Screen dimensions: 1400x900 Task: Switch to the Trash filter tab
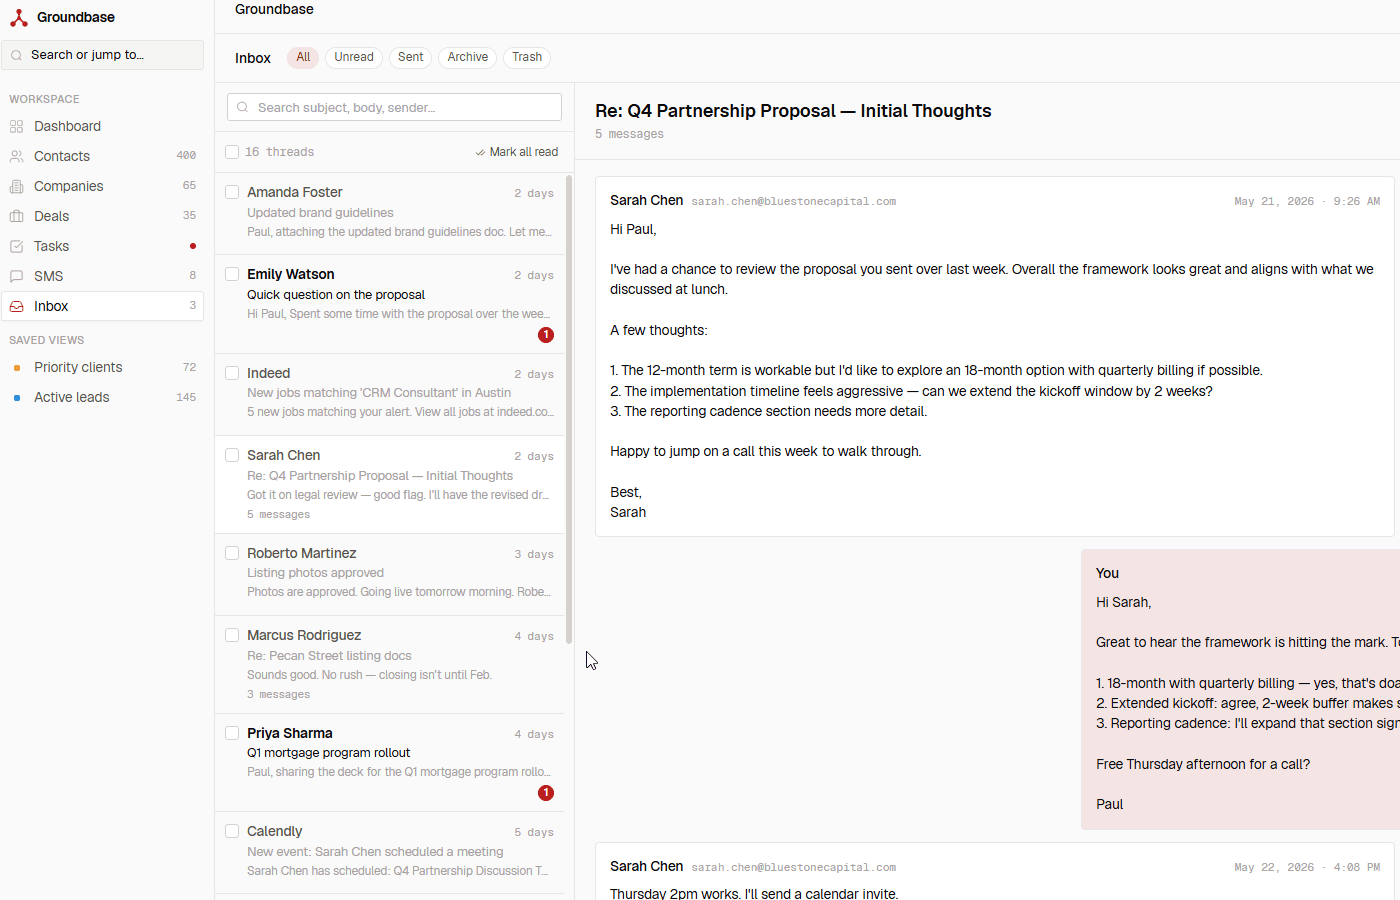tap(527, 57)
